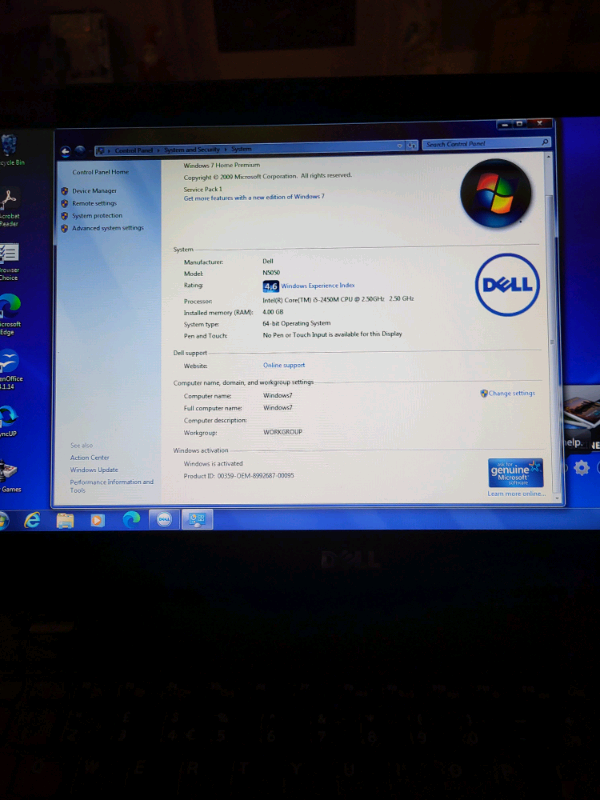Screen dimensions: 600x800
Task: Open Action Center link
Action: [89, 458]
